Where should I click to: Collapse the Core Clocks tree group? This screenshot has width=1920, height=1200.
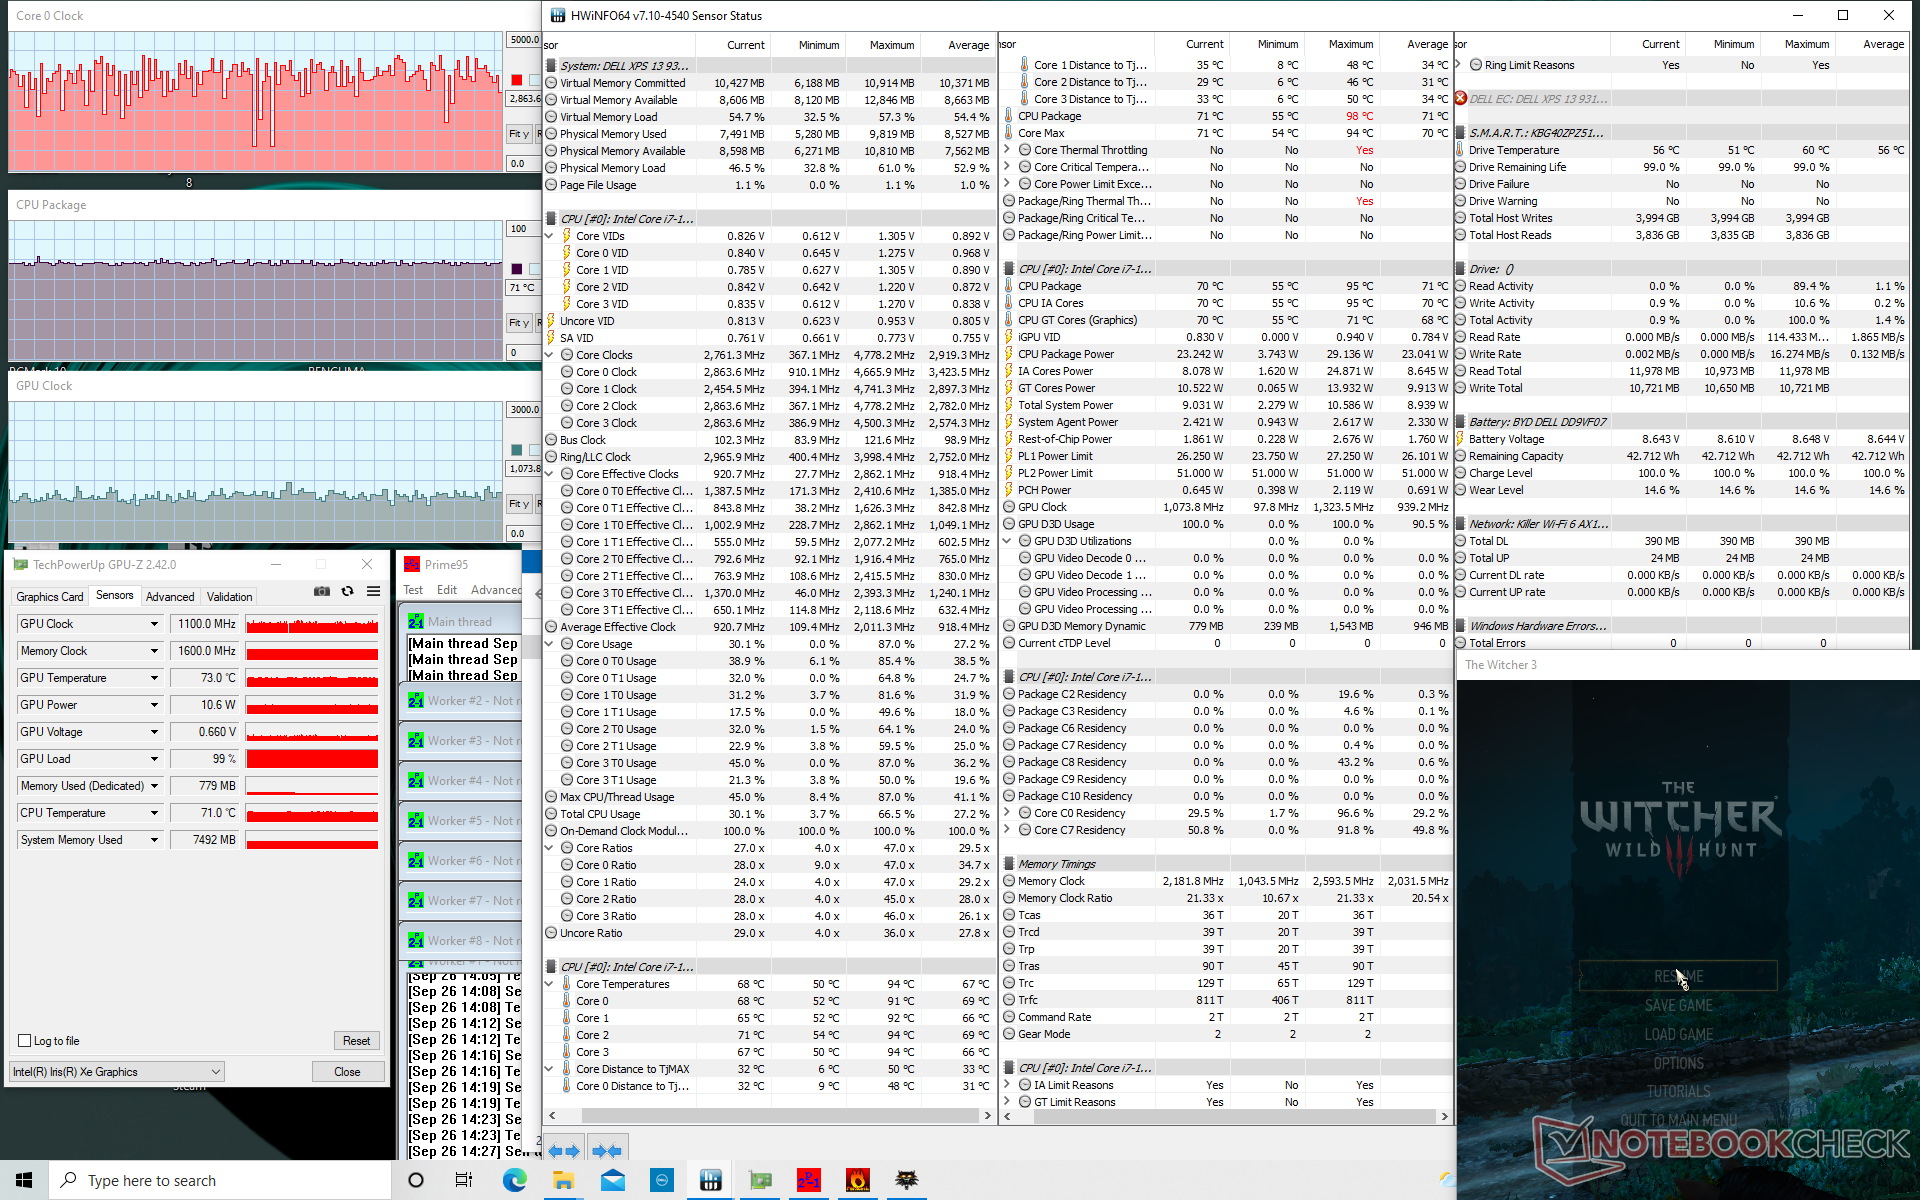(x=549, y=355)
